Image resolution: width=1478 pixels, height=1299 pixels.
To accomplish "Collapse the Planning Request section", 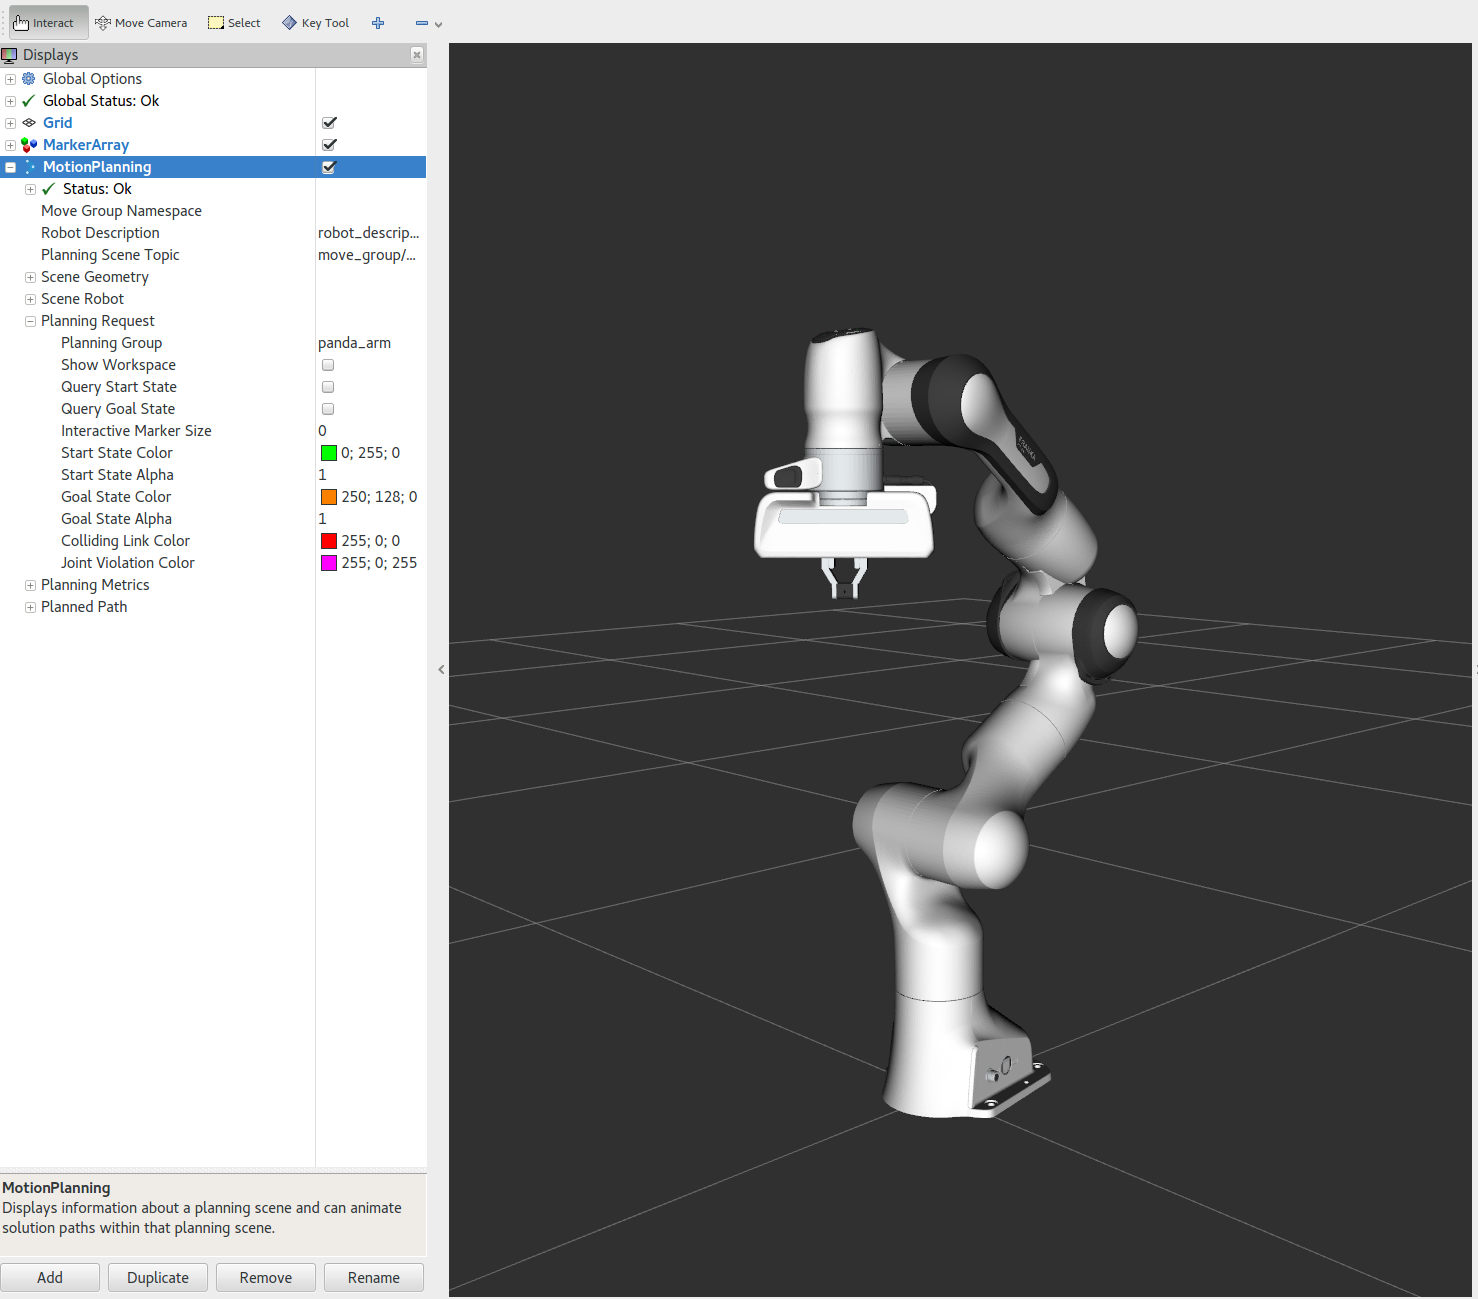I will pyautogui.click(x=30, y=321).
